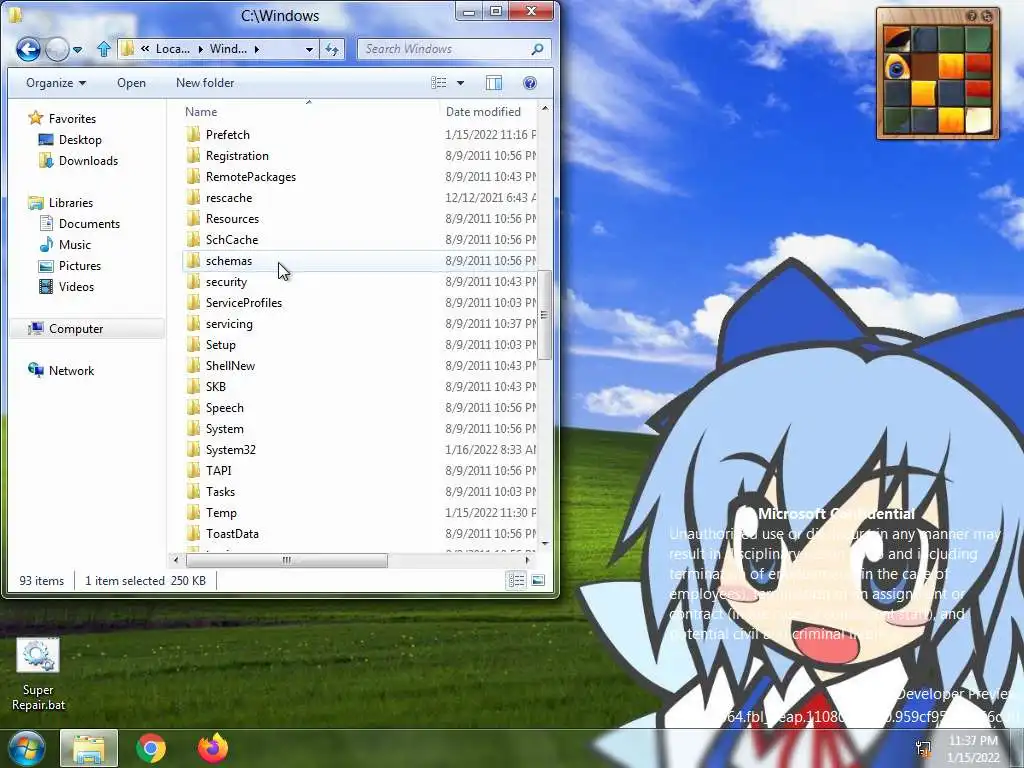Click the scroll down arrow
Viewport: 1024px width, 768px height.
pos(545,543)
